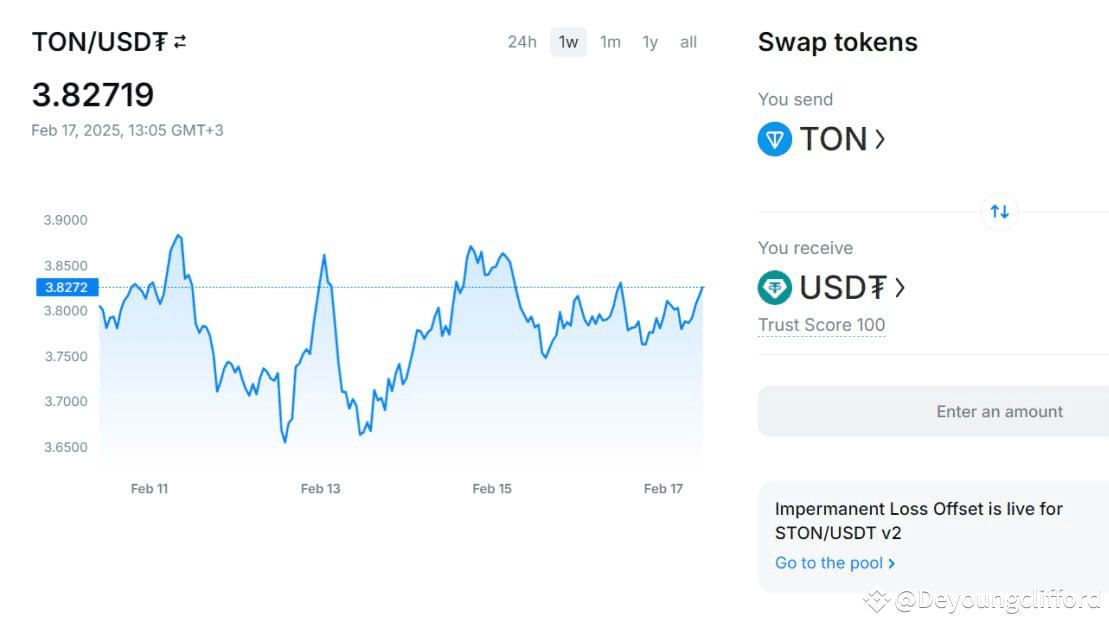This screenshot has width=1109, height=622.
Task: Show the all-time chart range
Action: coord(688,42)
